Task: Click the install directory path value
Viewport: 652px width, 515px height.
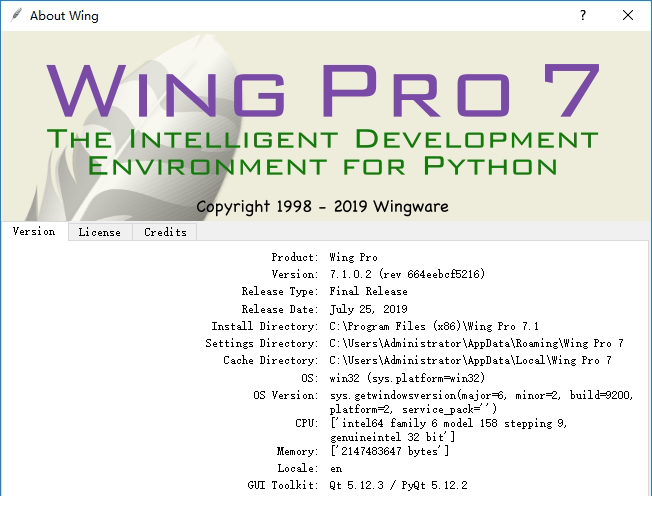Action: pyautogui.click(x=434, y=326)
